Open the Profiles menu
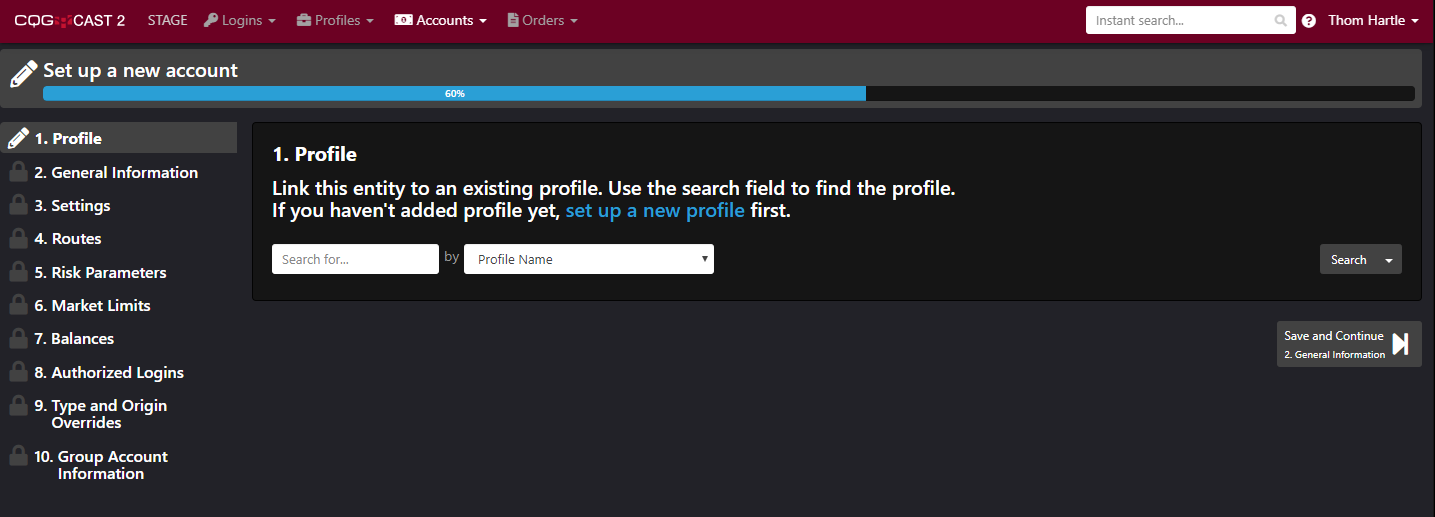Viewport: 1435px width, 517px height. click(335, 20)
